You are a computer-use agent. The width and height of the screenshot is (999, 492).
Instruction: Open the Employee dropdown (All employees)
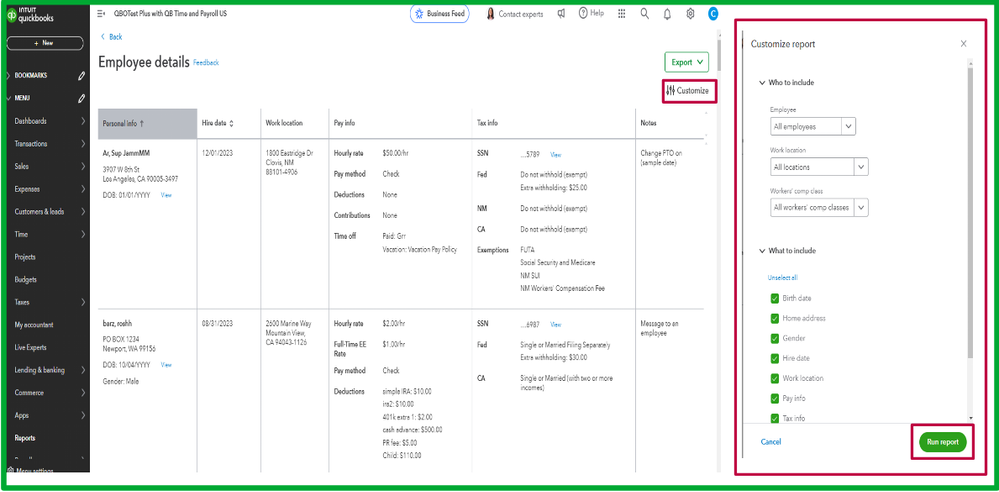(813, 126)
